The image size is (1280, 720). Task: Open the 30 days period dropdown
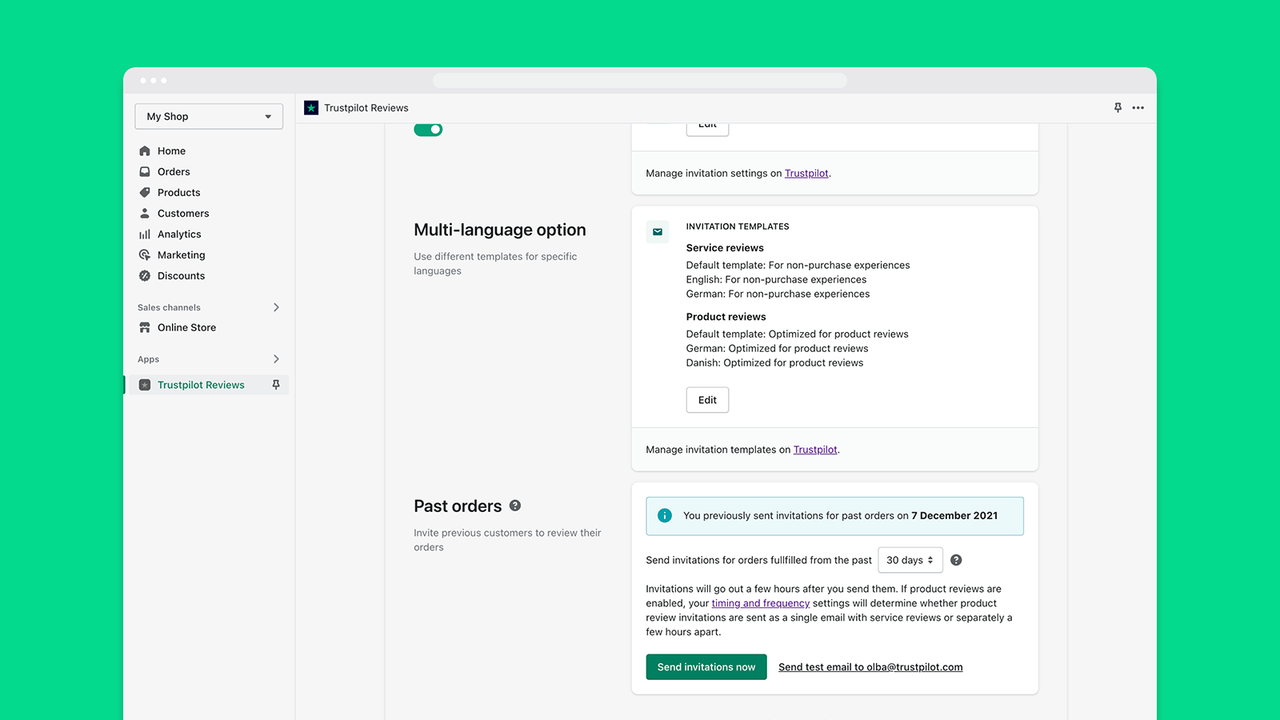pos(909,560)
